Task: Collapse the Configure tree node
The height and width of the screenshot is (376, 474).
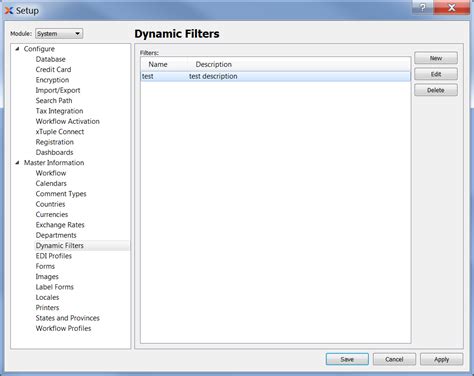Action: pyautogui.click(x=17, y=49)
